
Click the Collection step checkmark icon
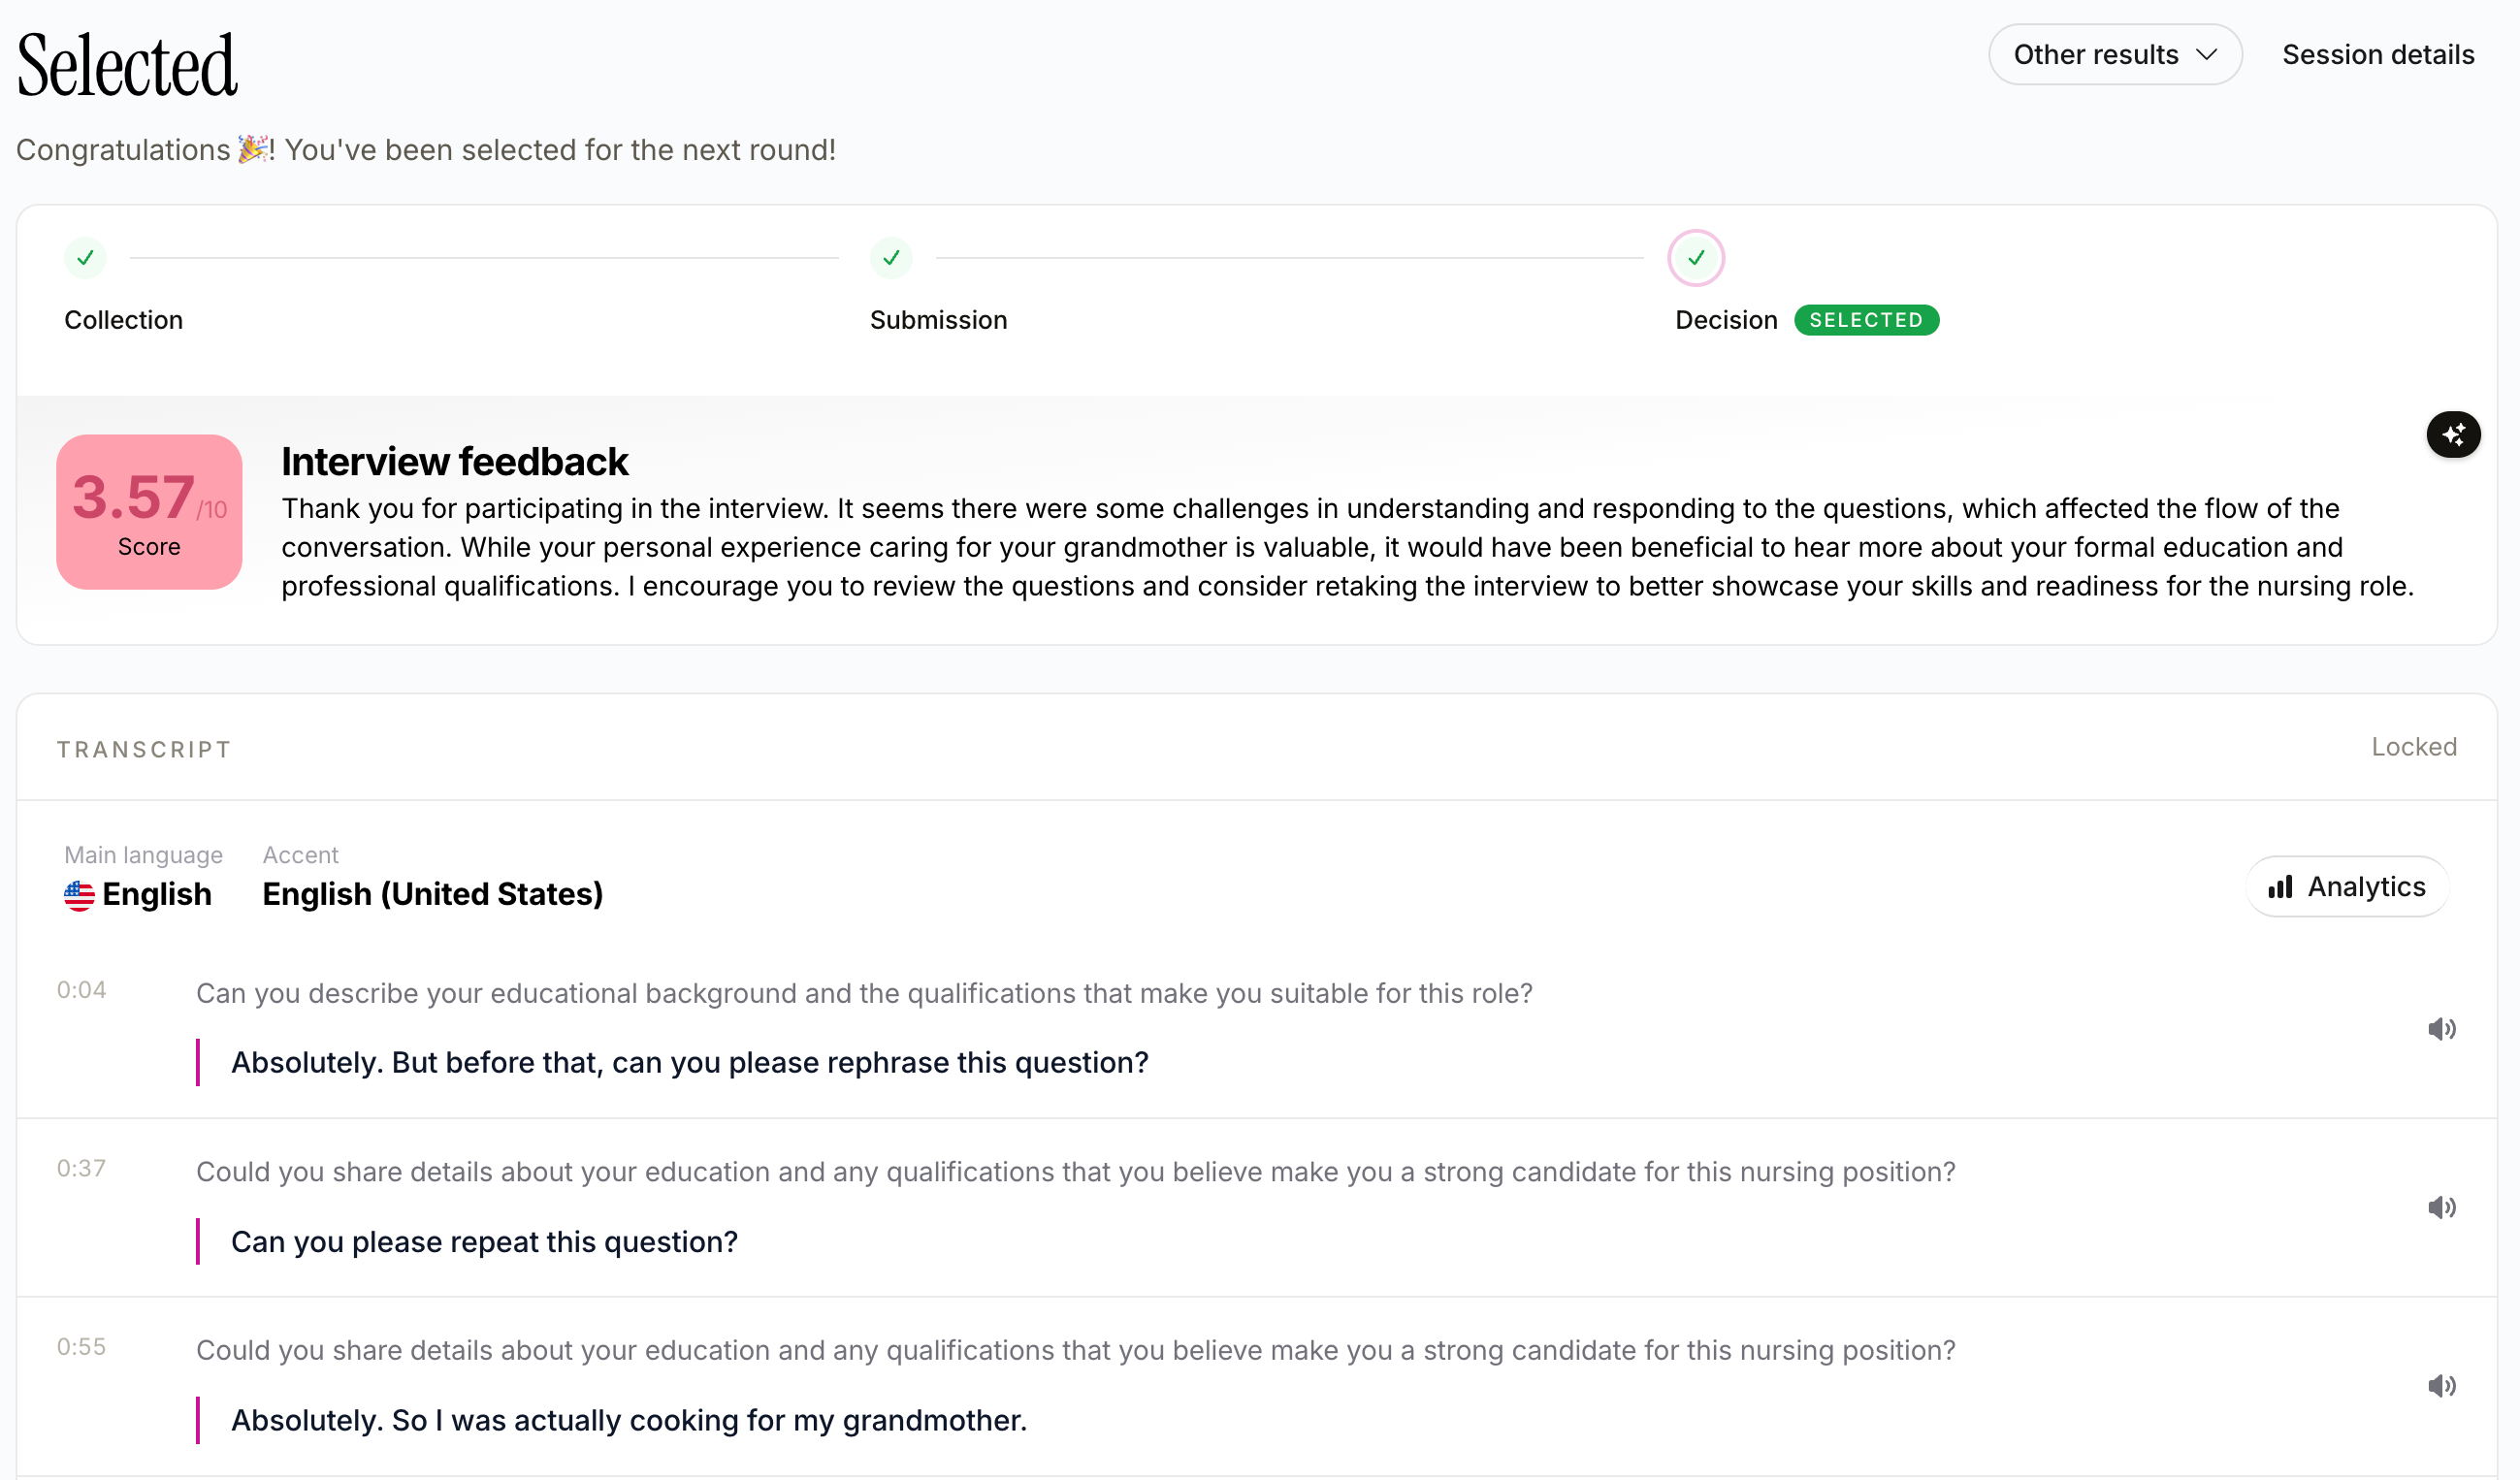coord(86,258)
